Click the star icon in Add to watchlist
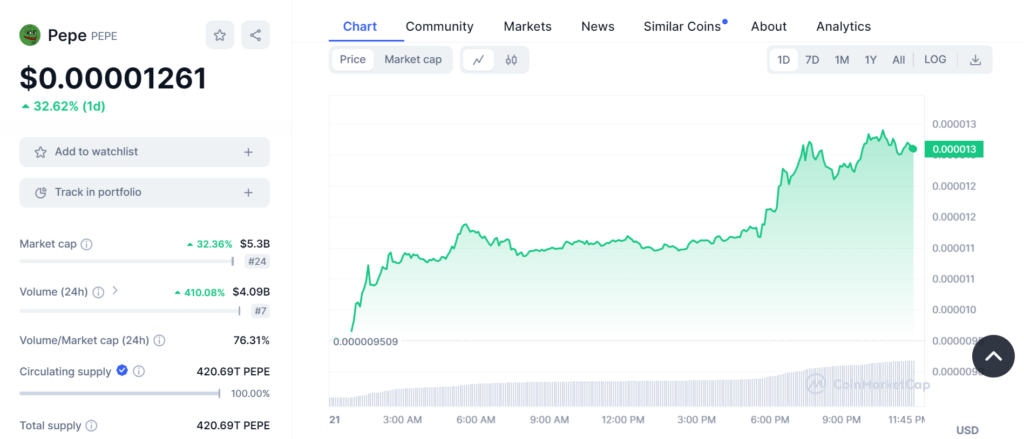The height and width of the screenshot is (439, 1024). point(40,152)
